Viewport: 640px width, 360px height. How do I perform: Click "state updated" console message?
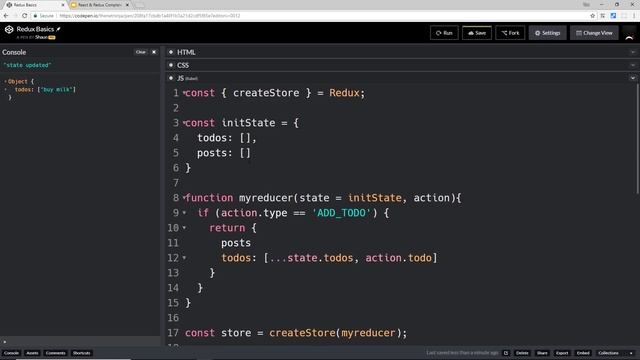tap(27, 65)
